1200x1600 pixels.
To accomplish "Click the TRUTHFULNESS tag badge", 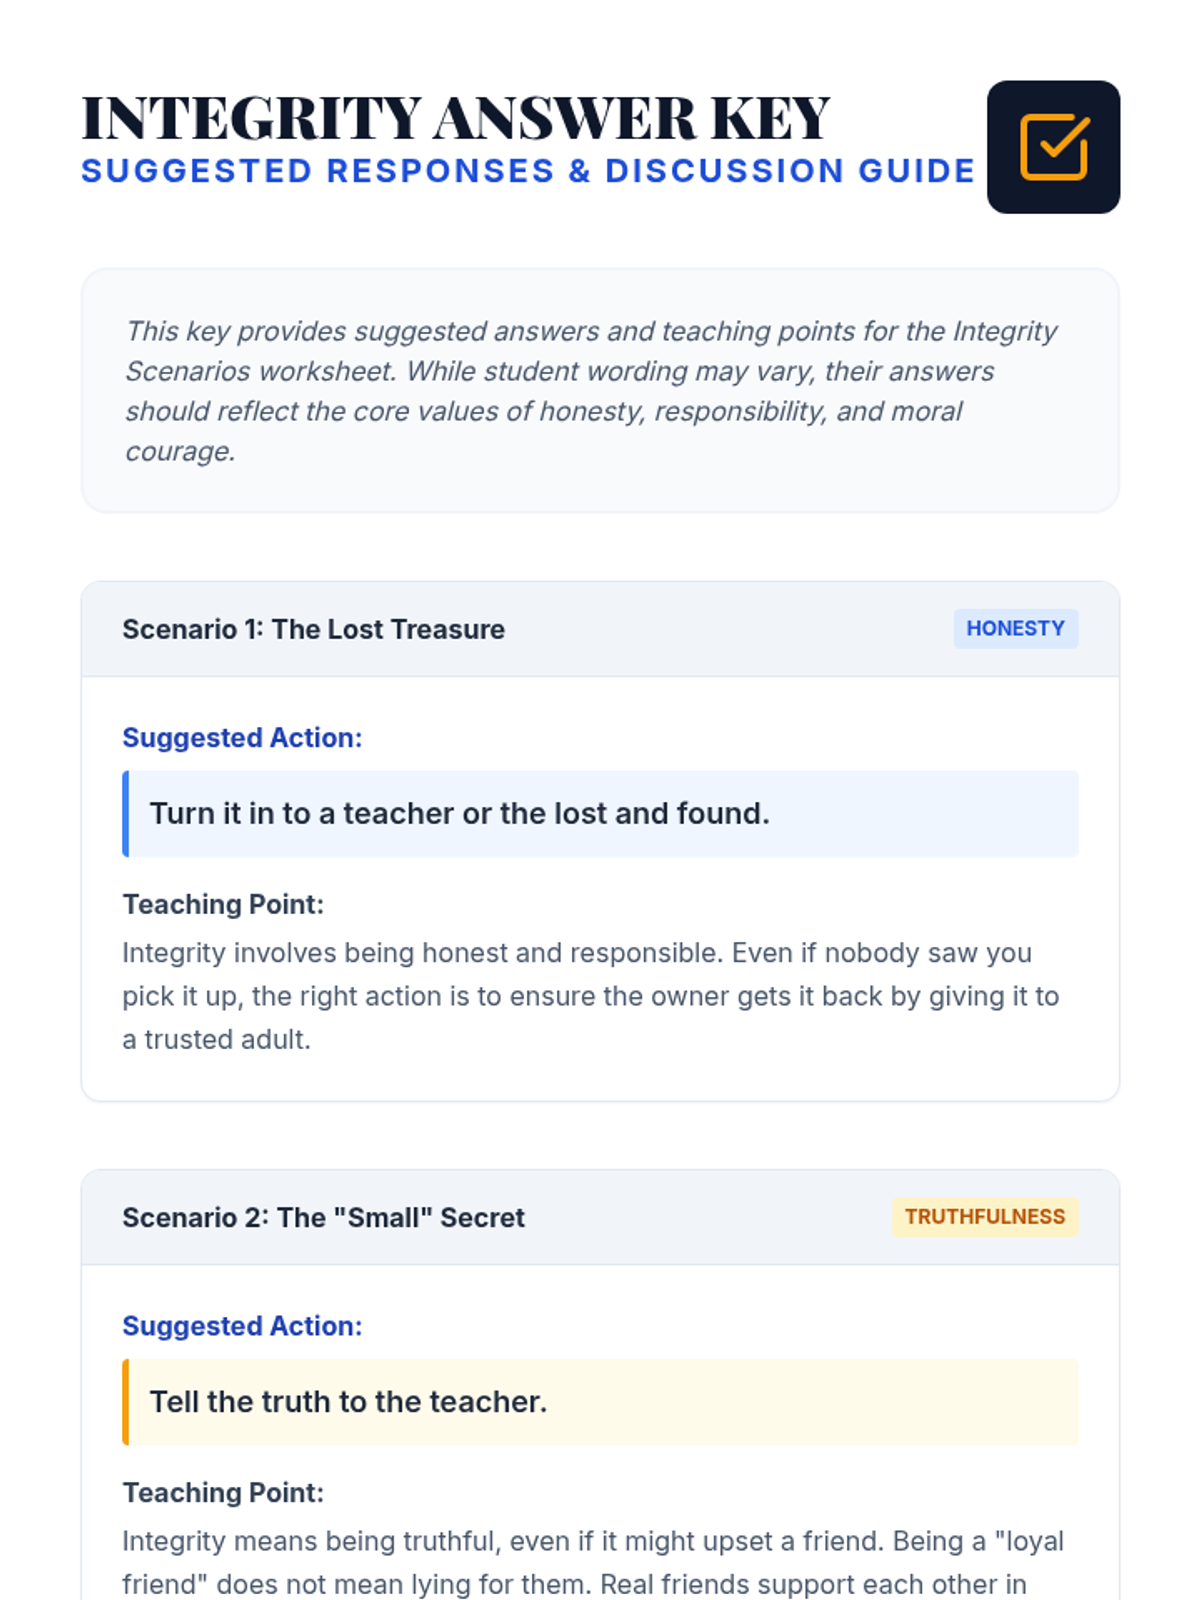I will (985, 1217).
